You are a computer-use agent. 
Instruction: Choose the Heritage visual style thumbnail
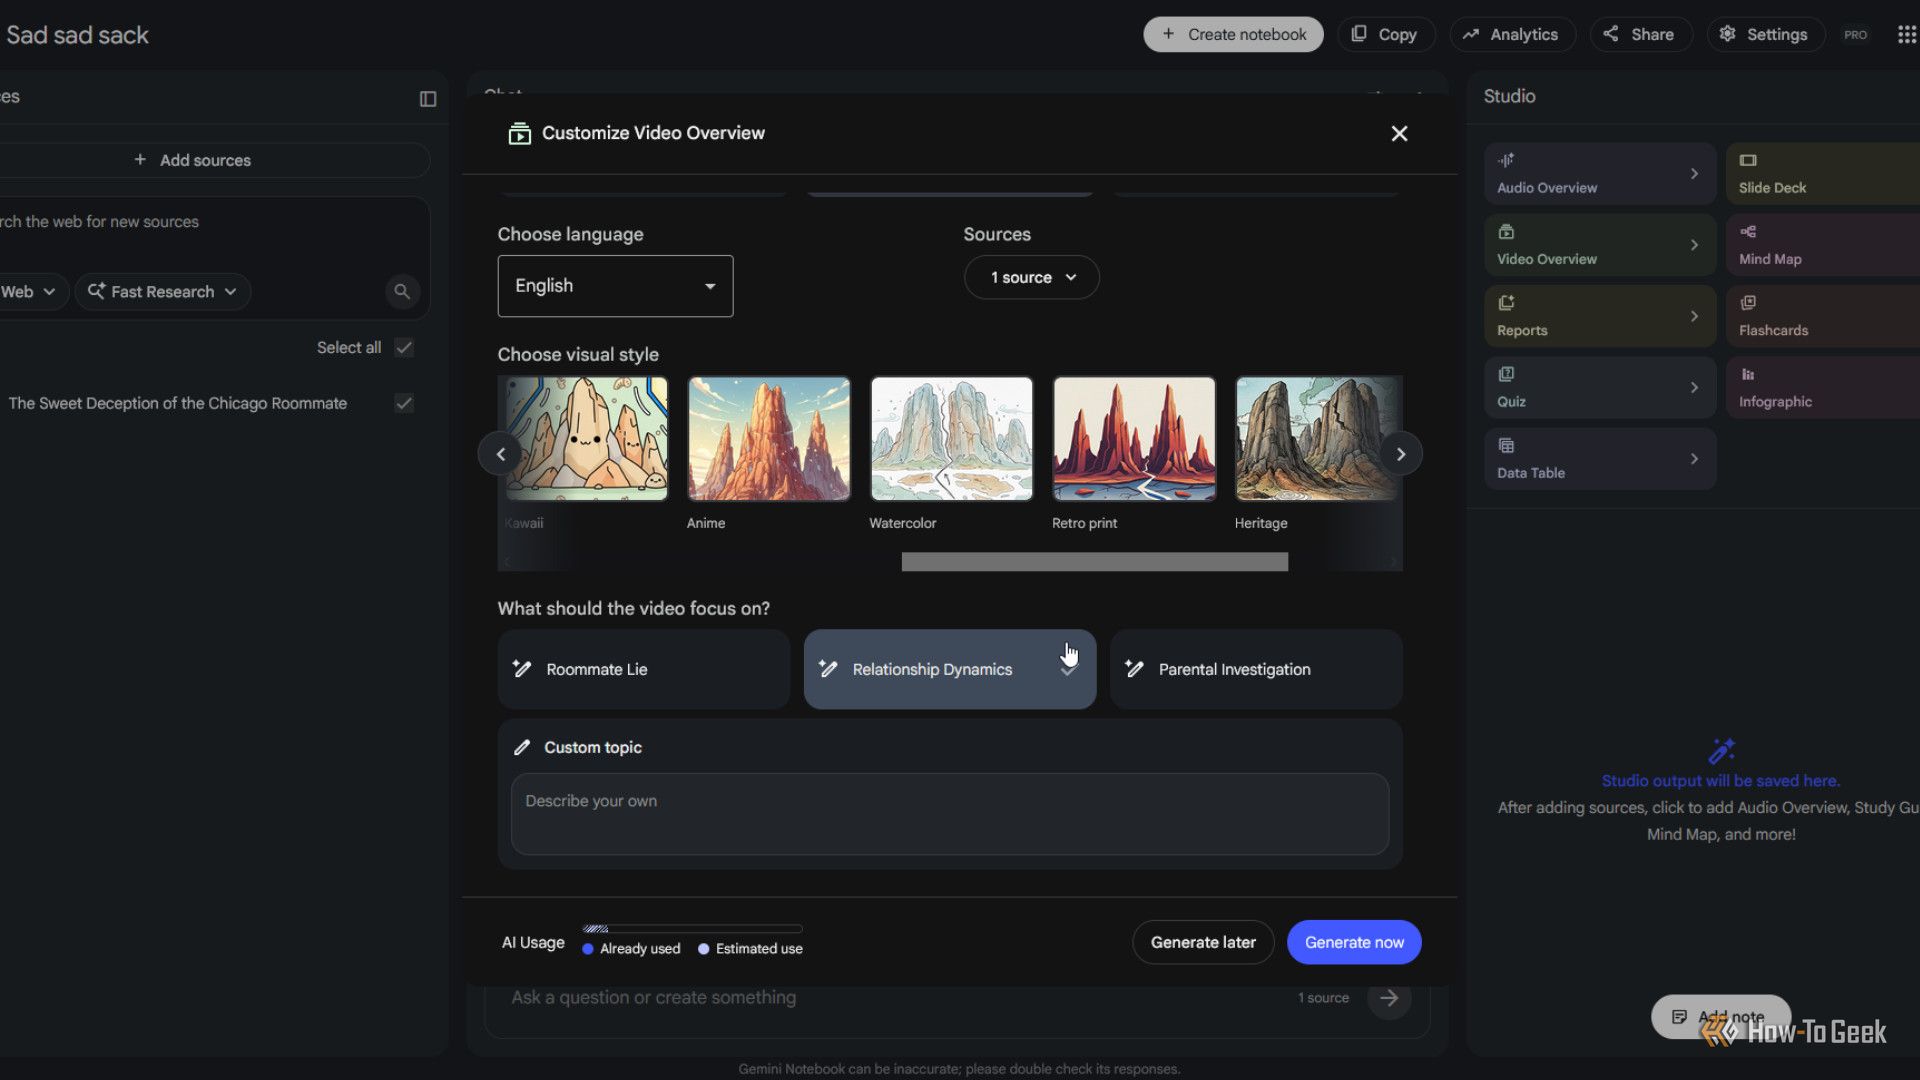click(x=1317, y=439)
